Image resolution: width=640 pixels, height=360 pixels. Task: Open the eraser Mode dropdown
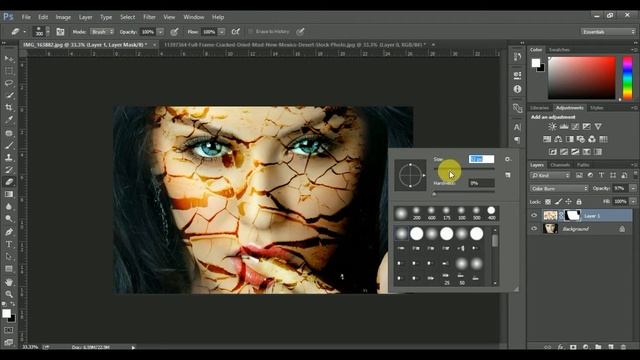click(102, 31)
